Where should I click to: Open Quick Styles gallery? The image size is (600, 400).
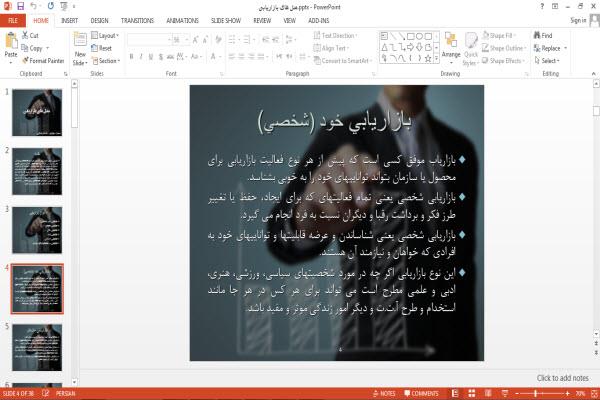(x=471, y=49)
